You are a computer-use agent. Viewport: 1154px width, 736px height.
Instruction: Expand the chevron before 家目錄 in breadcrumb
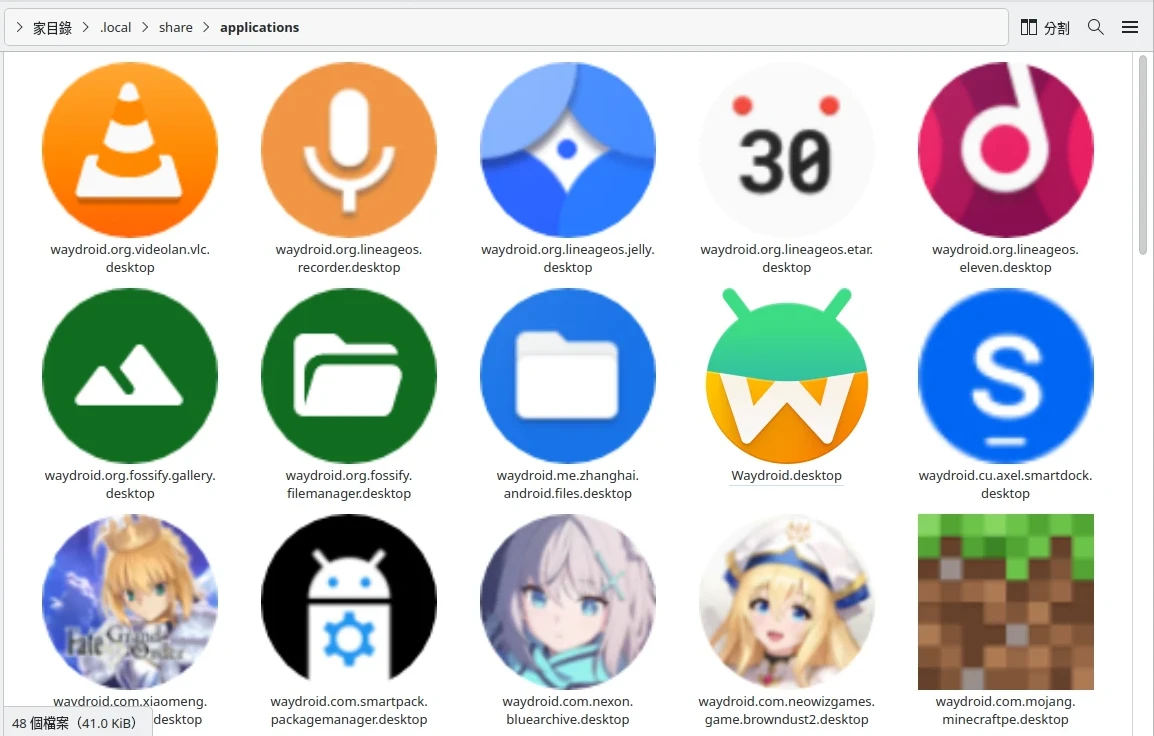(x=20, y=27)
